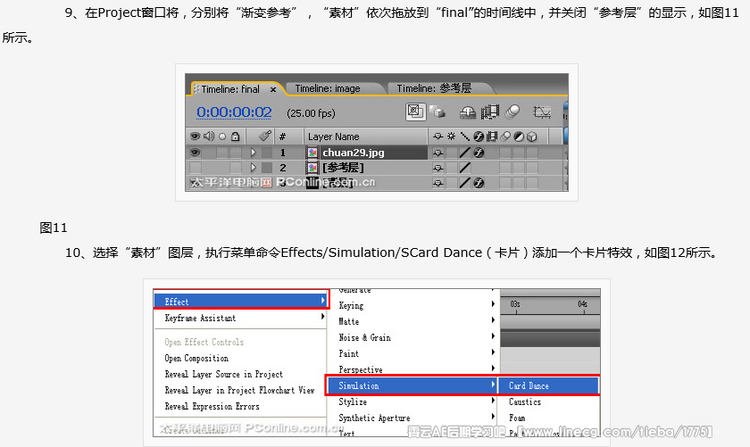
Task: Click the Motion Blur column header icon
Action: point(506,137)
